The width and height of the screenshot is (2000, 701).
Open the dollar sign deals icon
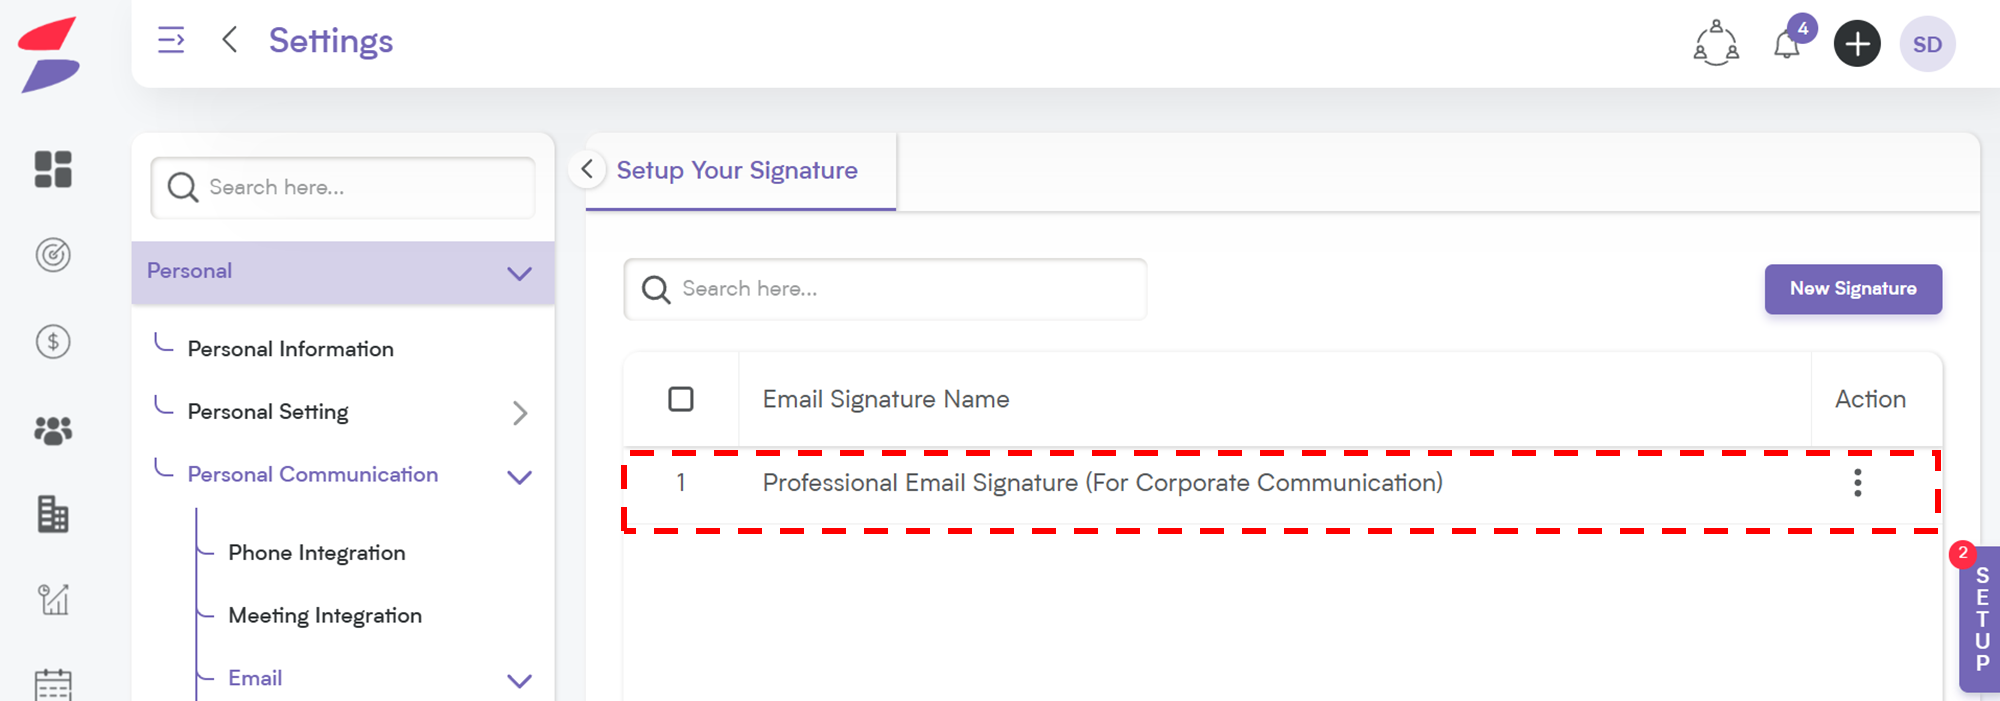point(53,342)
